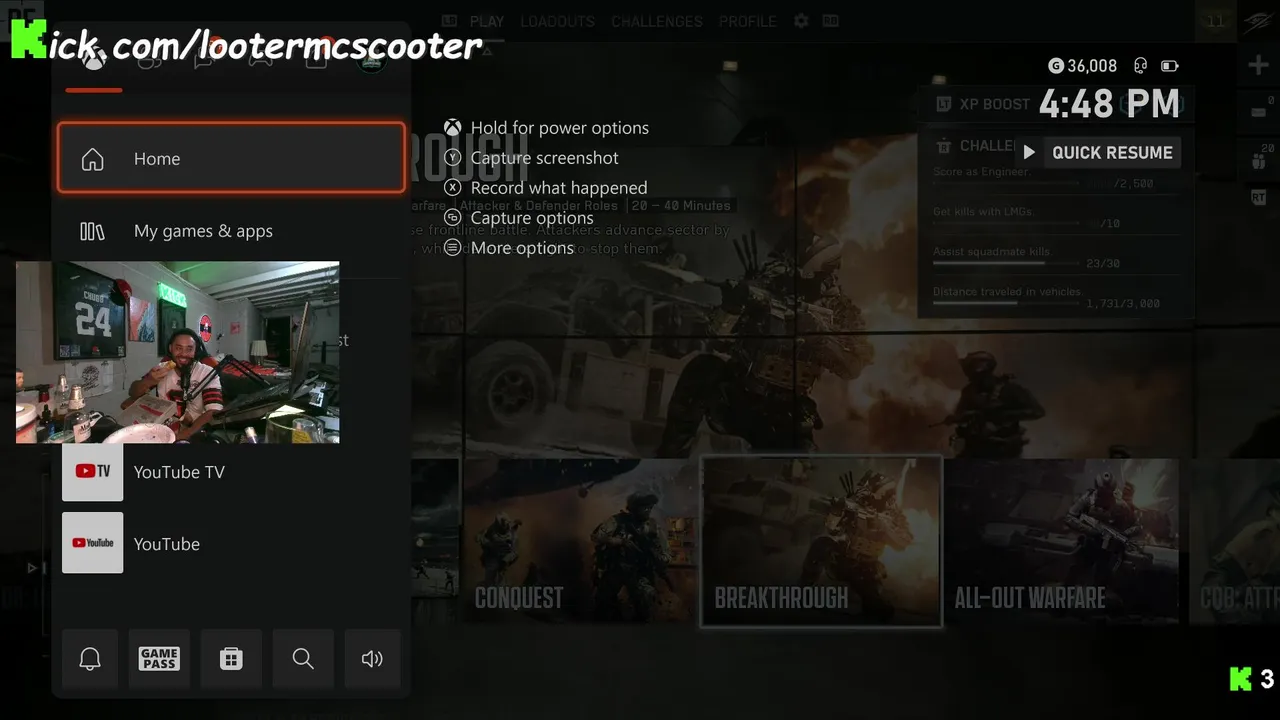
Task: Click 'Record what happened' text
Action: [x=559, y=188]
